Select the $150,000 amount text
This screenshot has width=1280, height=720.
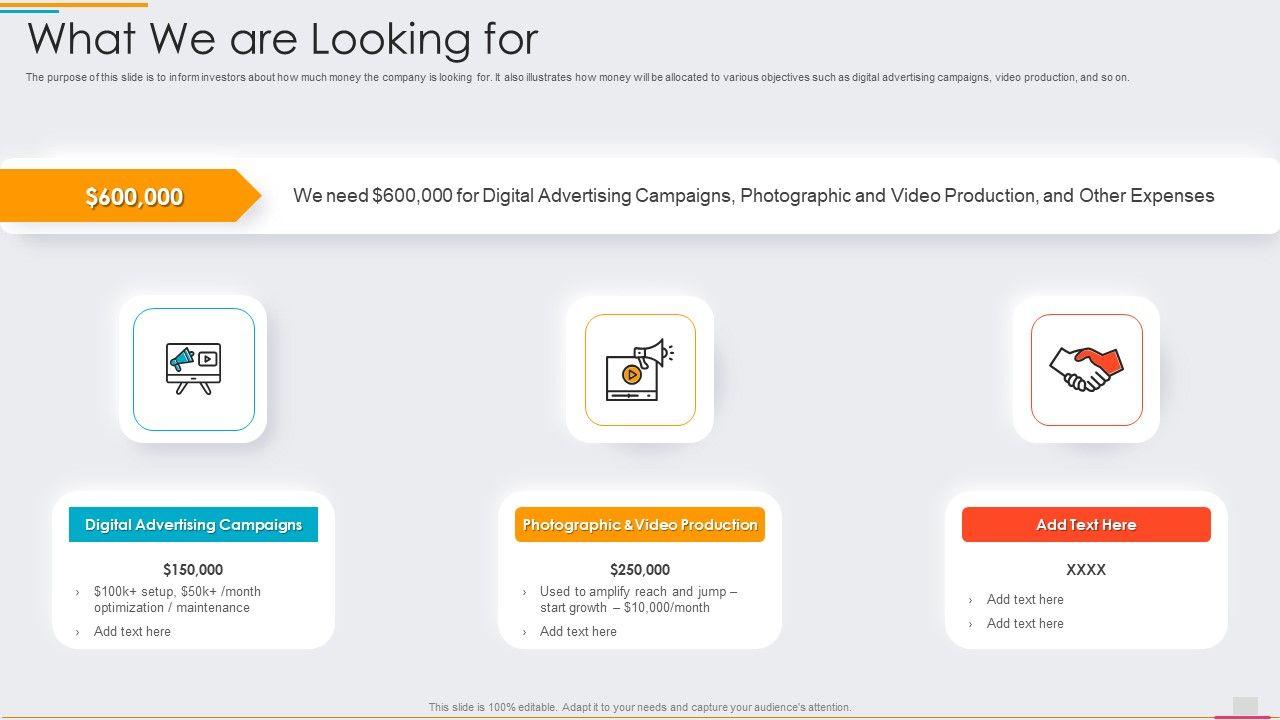coord(193,570)
